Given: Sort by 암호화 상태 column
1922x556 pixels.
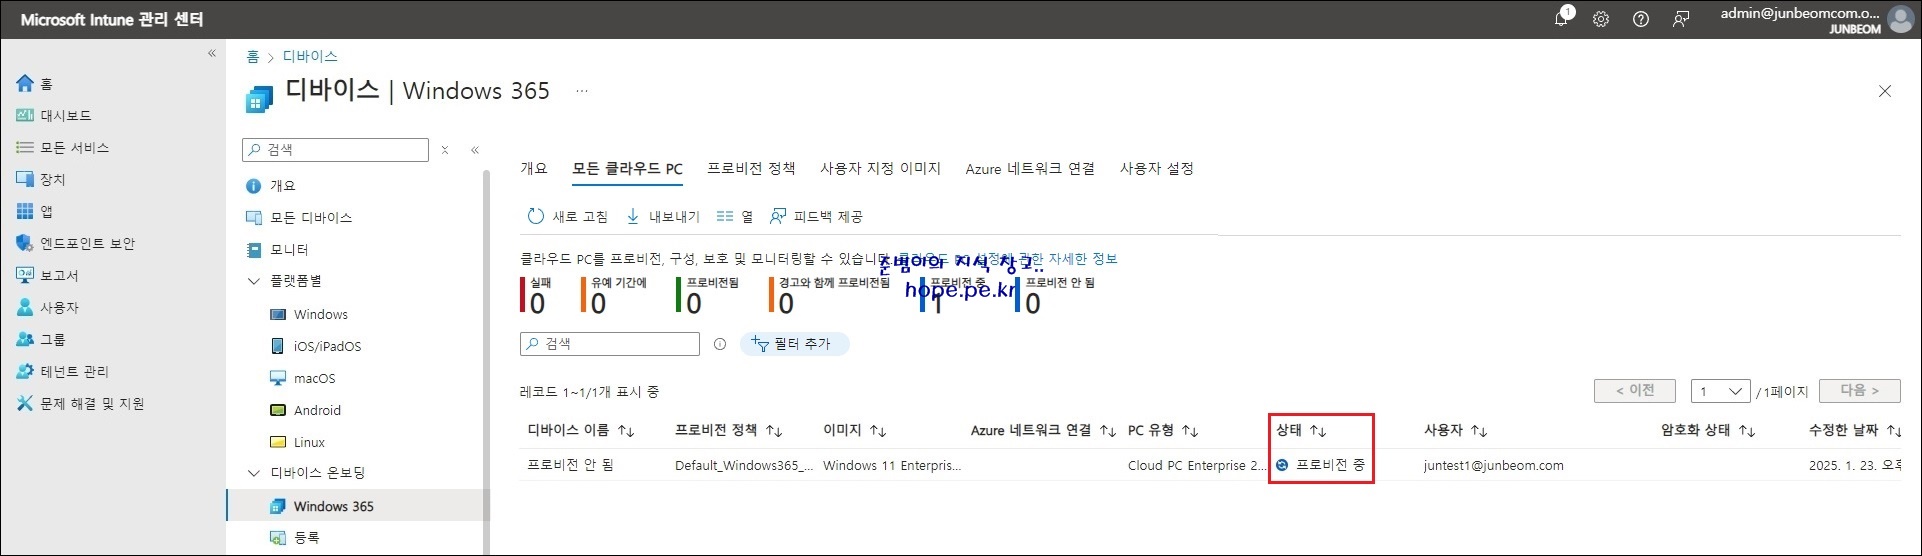Looking at the screenshot, I should 1708,431.
